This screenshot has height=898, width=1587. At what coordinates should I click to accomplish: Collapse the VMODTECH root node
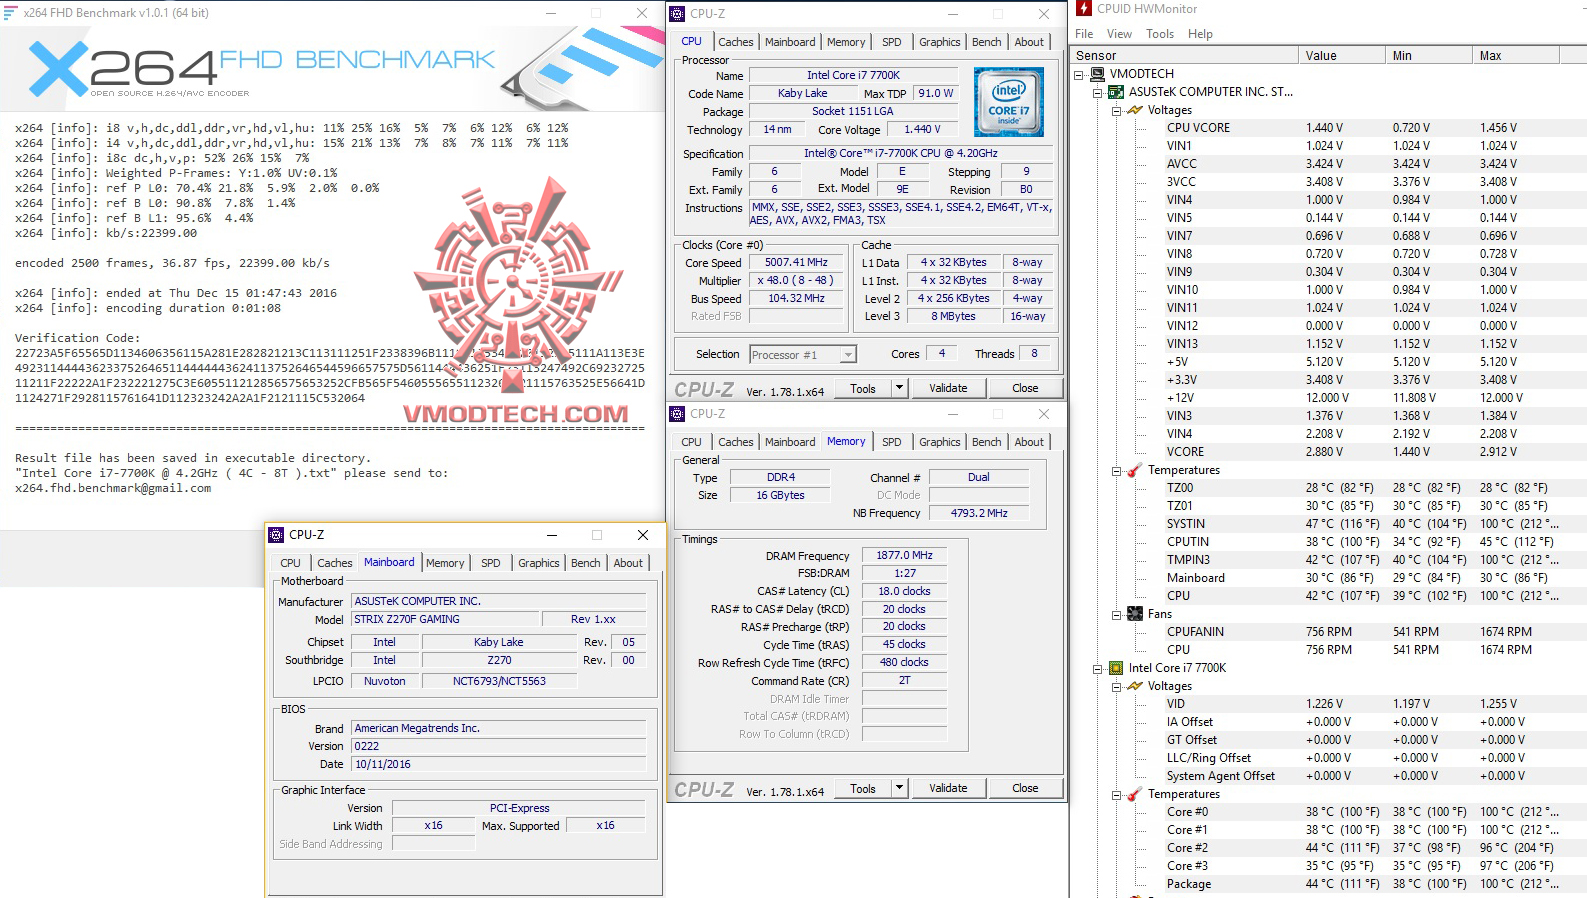[1079, 74]
